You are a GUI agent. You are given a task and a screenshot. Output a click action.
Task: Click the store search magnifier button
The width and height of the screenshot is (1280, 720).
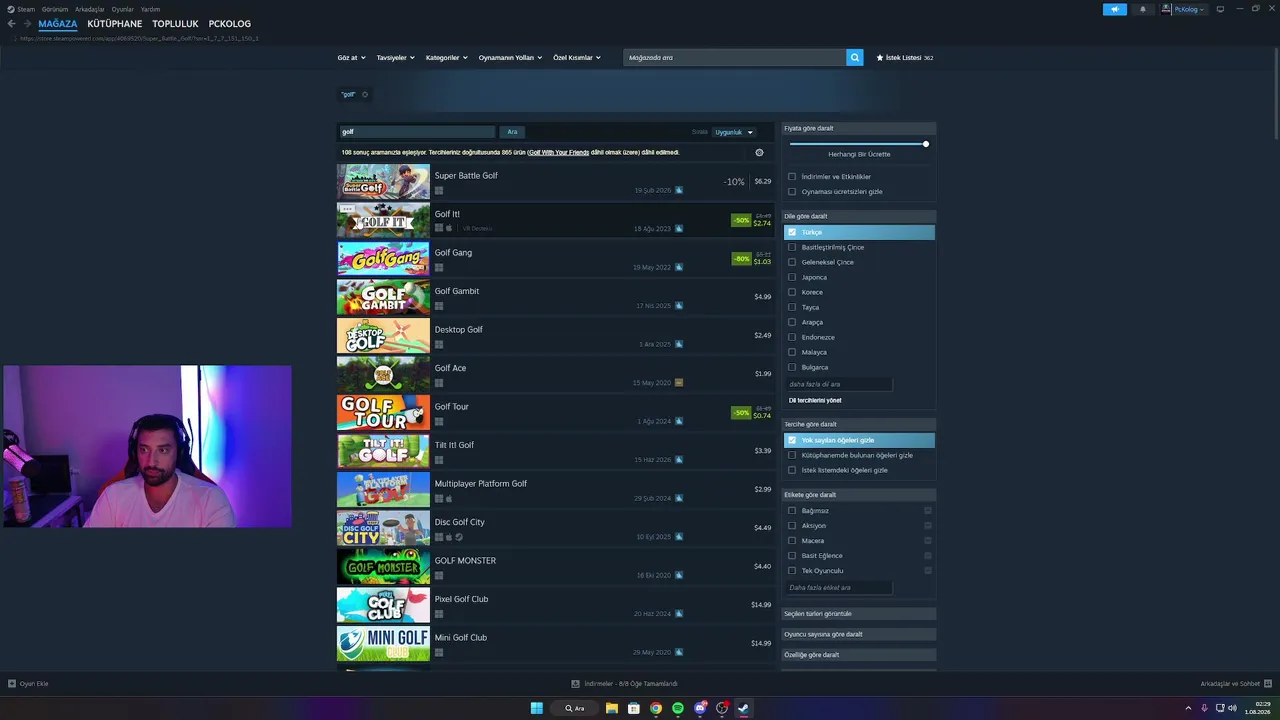[x=855, y=58]
